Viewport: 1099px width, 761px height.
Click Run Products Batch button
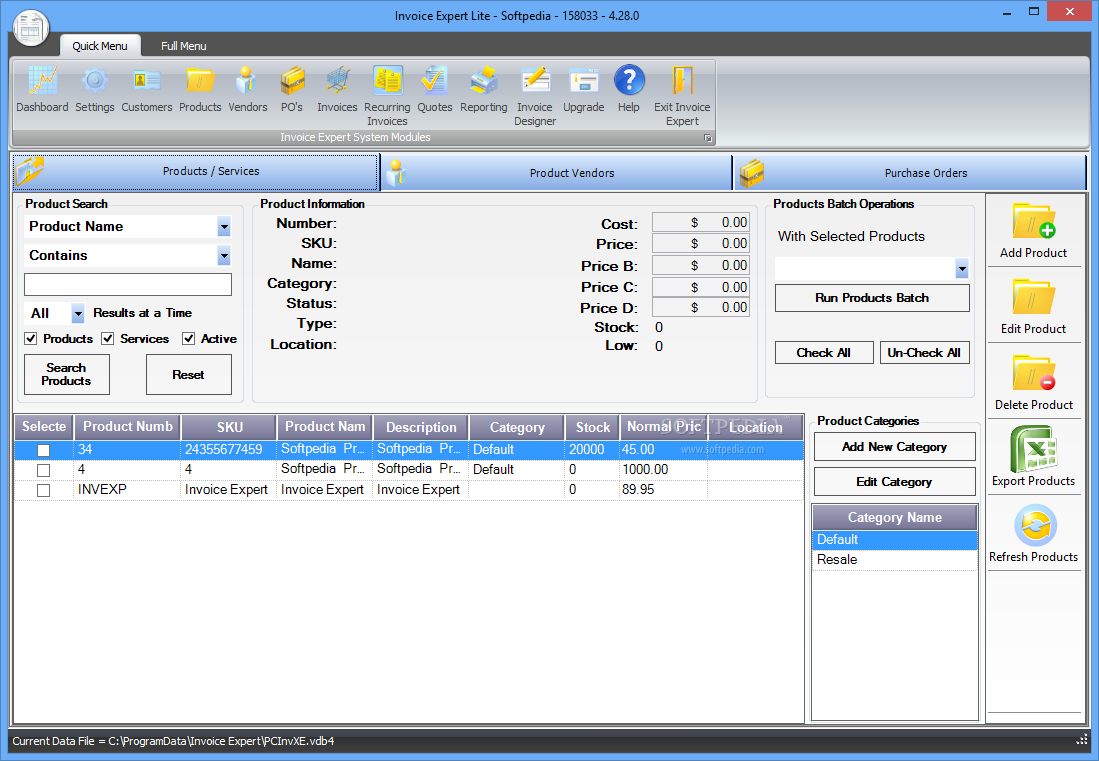872,298
